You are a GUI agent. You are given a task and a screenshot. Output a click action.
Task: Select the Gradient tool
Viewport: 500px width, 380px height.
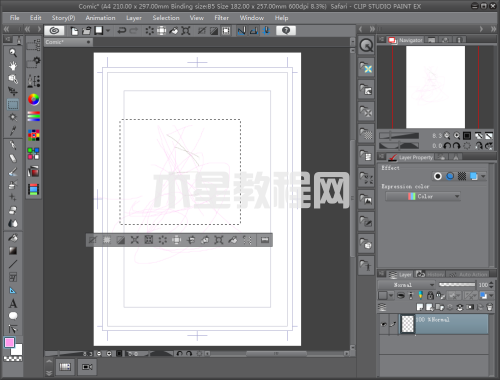coord(13,251)
